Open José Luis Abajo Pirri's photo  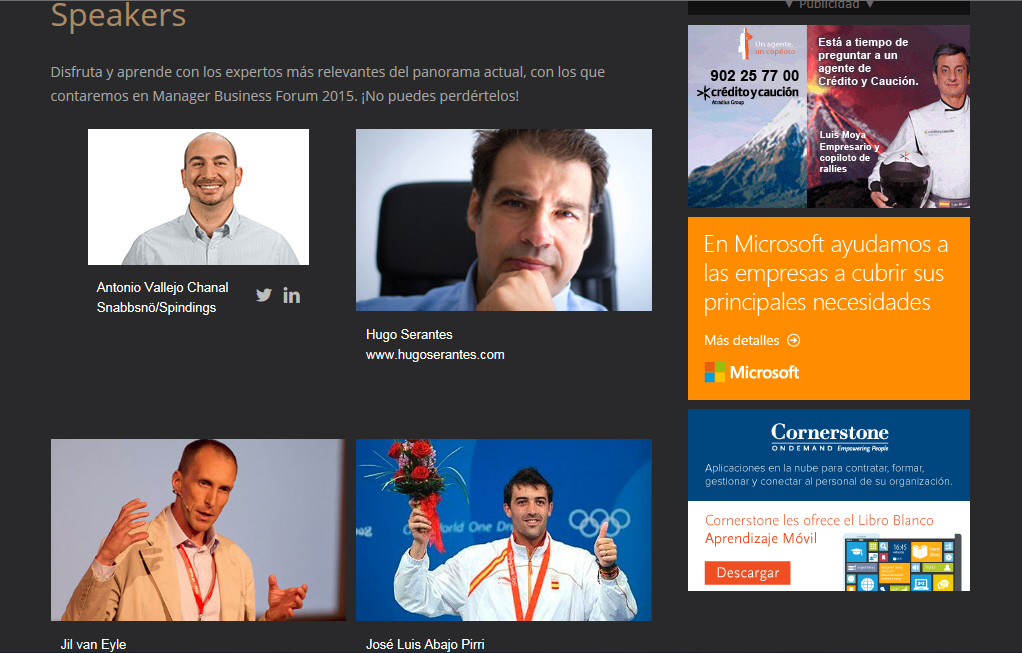(x=503, y=530)
